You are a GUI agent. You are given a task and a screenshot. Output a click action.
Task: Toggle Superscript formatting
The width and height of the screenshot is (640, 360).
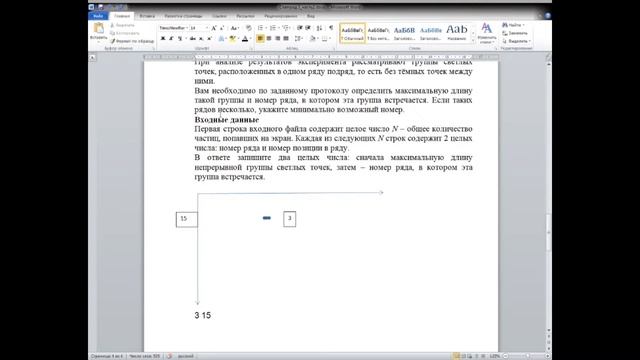pos(209,39)
